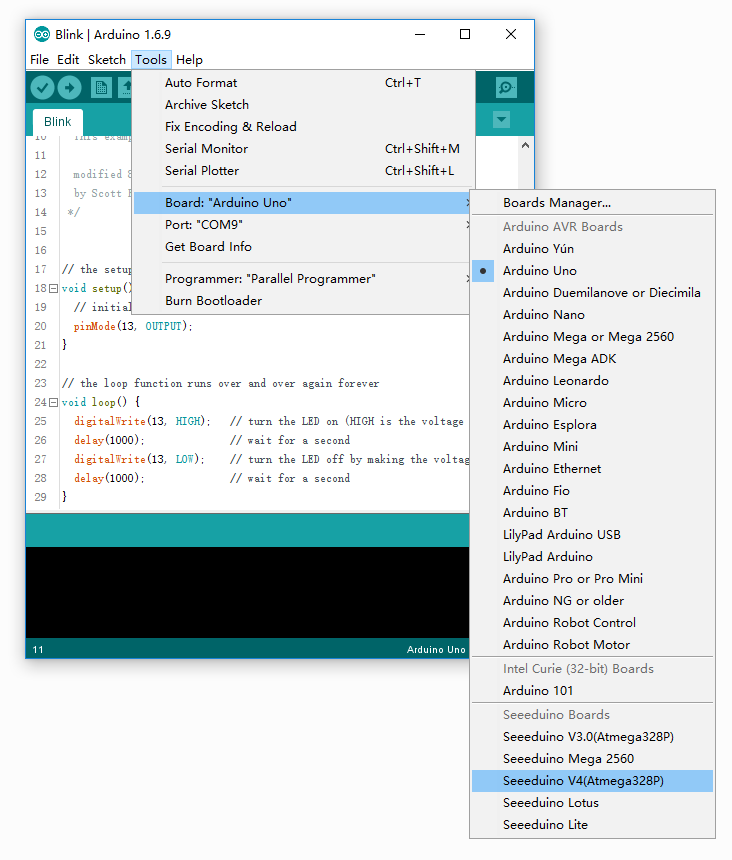Select Arduino Nano board

pos(592,315)
